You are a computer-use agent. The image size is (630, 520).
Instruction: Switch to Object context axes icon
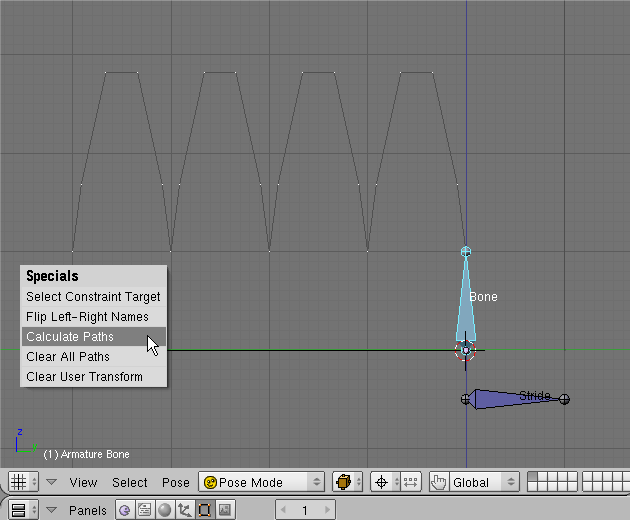[185, 510]
